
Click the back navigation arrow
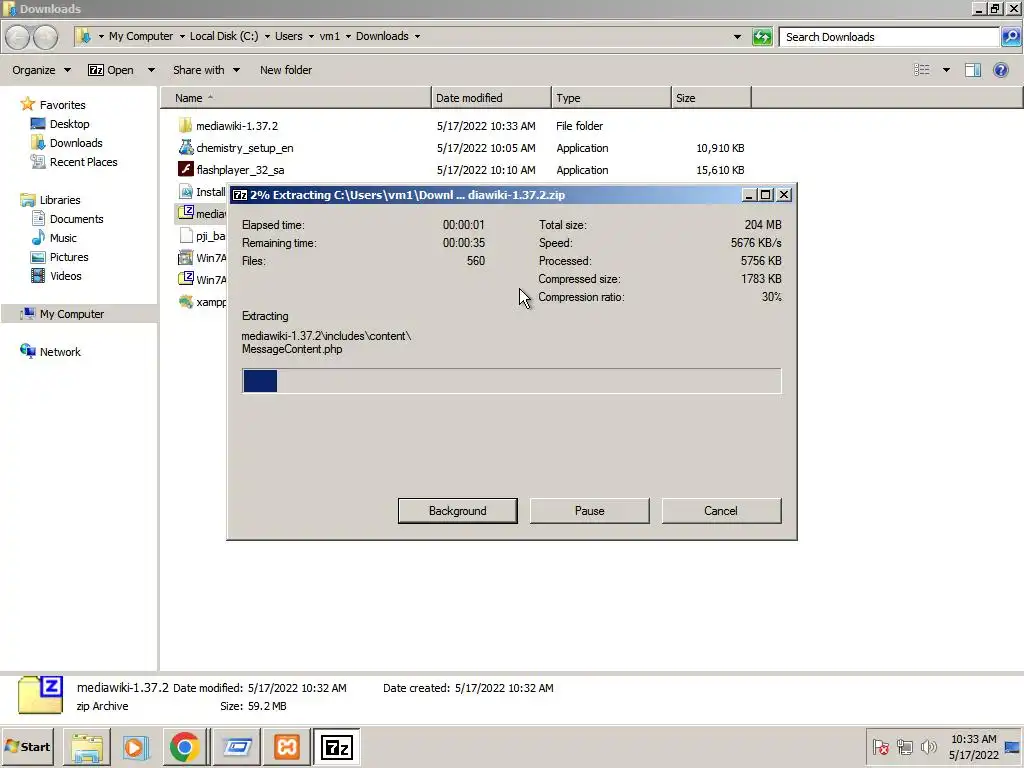coord(18,37)
